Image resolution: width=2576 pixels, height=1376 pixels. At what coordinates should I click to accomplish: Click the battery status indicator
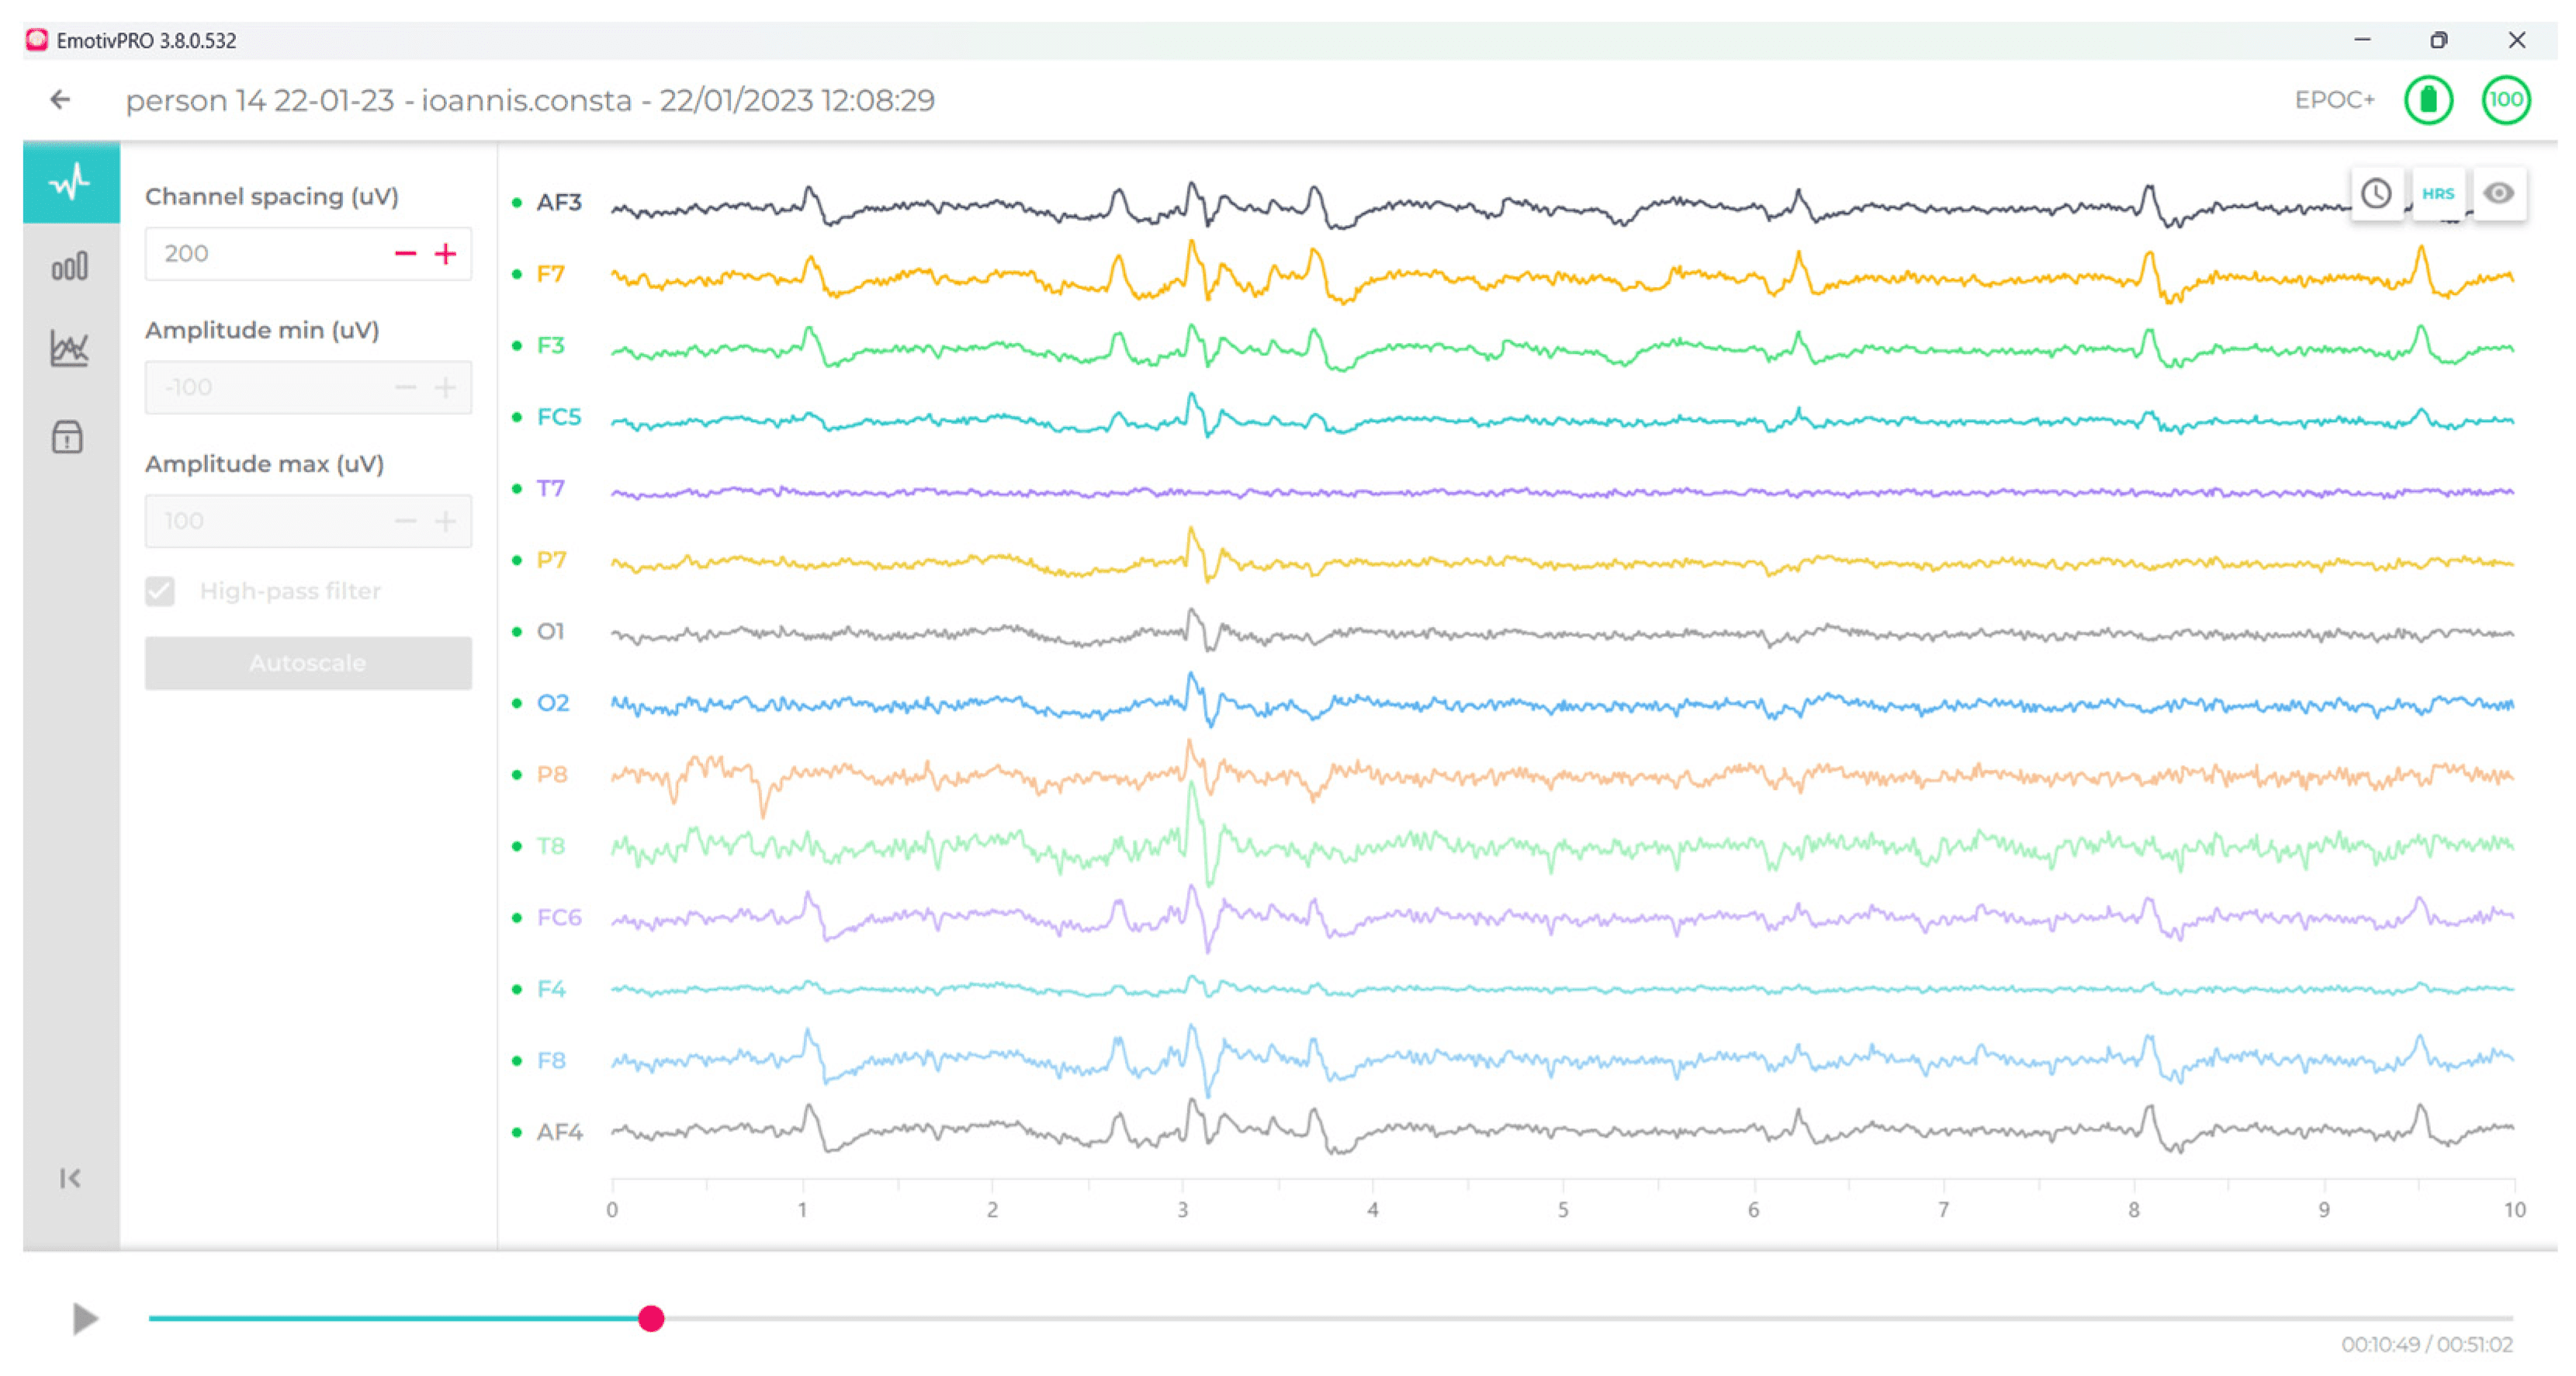(x=2428, y=100)
